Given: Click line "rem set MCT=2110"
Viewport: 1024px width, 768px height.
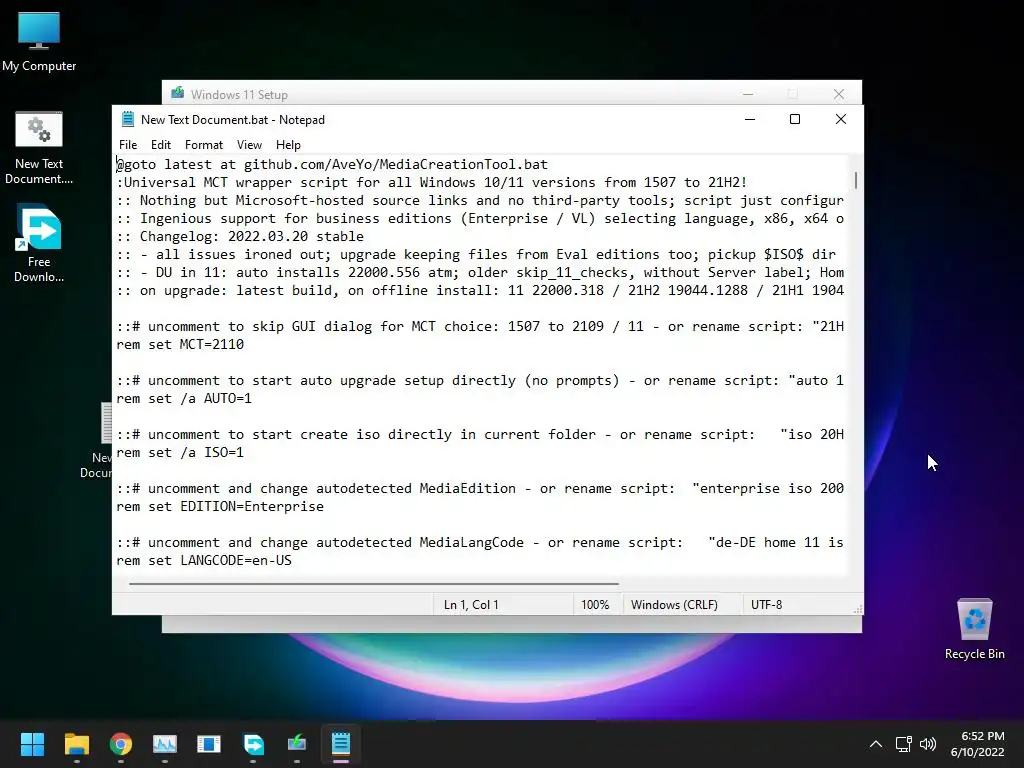Looking at the screenshot, I should tap(180, 345).
